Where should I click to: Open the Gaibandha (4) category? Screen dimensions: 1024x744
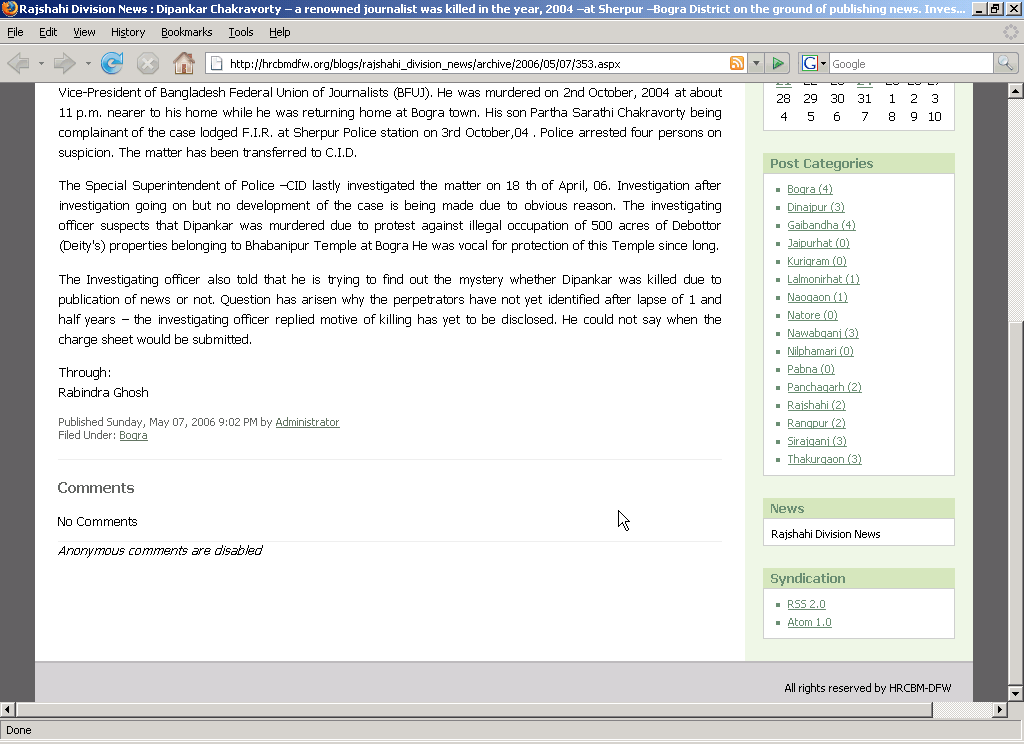click(821, 225)
